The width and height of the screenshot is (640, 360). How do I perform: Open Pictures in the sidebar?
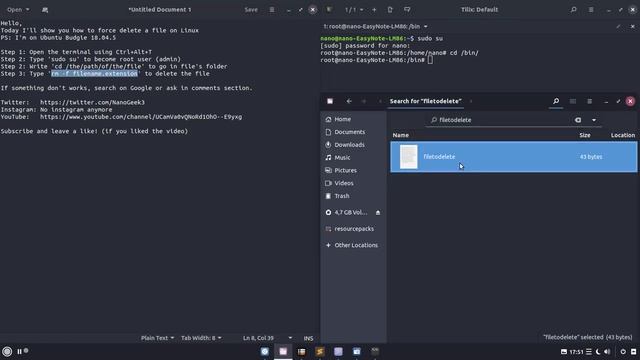353,170
